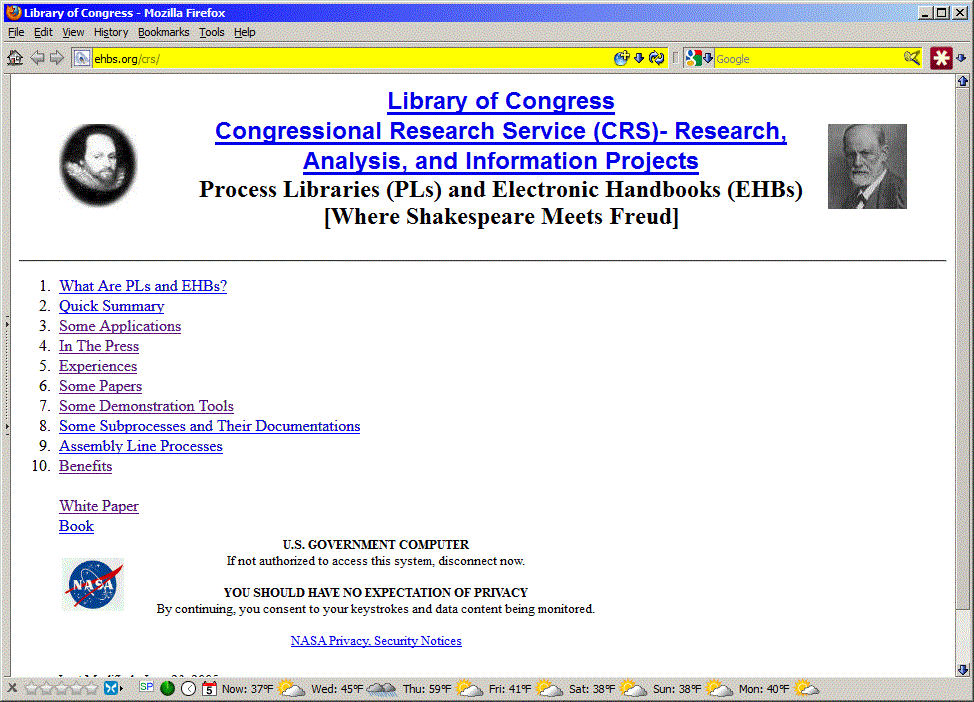Open the File menu
Image resolution: width=974 pixels, height=702 pixels.
point(16,32)
